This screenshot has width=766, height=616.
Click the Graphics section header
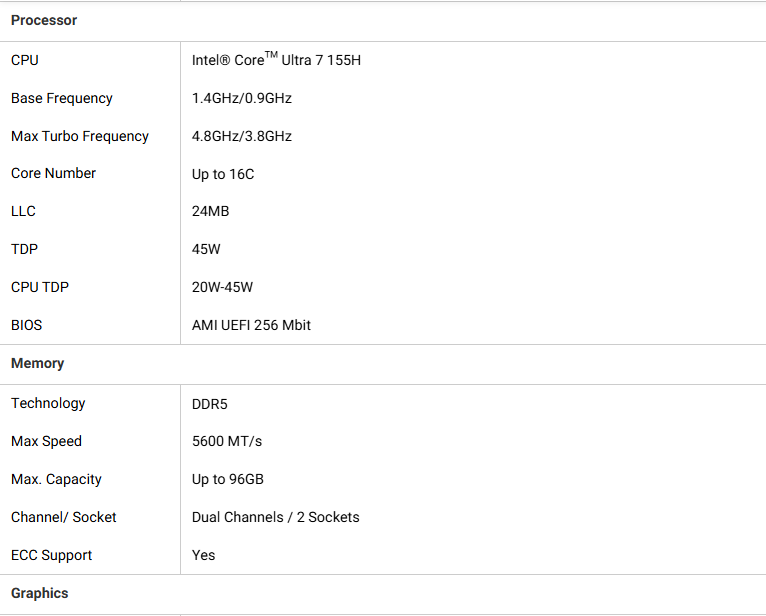(x=40, y=593)
